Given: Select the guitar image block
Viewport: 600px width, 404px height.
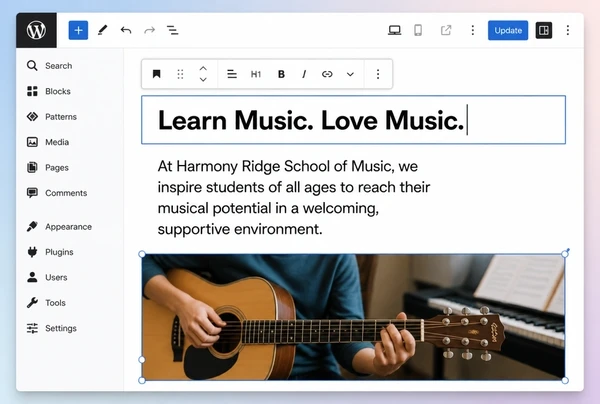Looking at the screenshot, I should click(353, 317).
